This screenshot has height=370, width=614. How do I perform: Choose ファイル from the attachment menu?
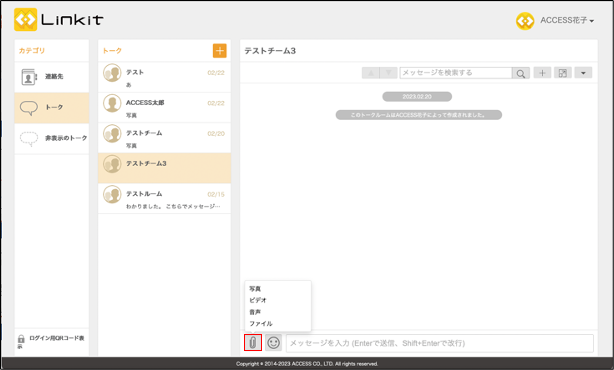(x=261, y=324)
